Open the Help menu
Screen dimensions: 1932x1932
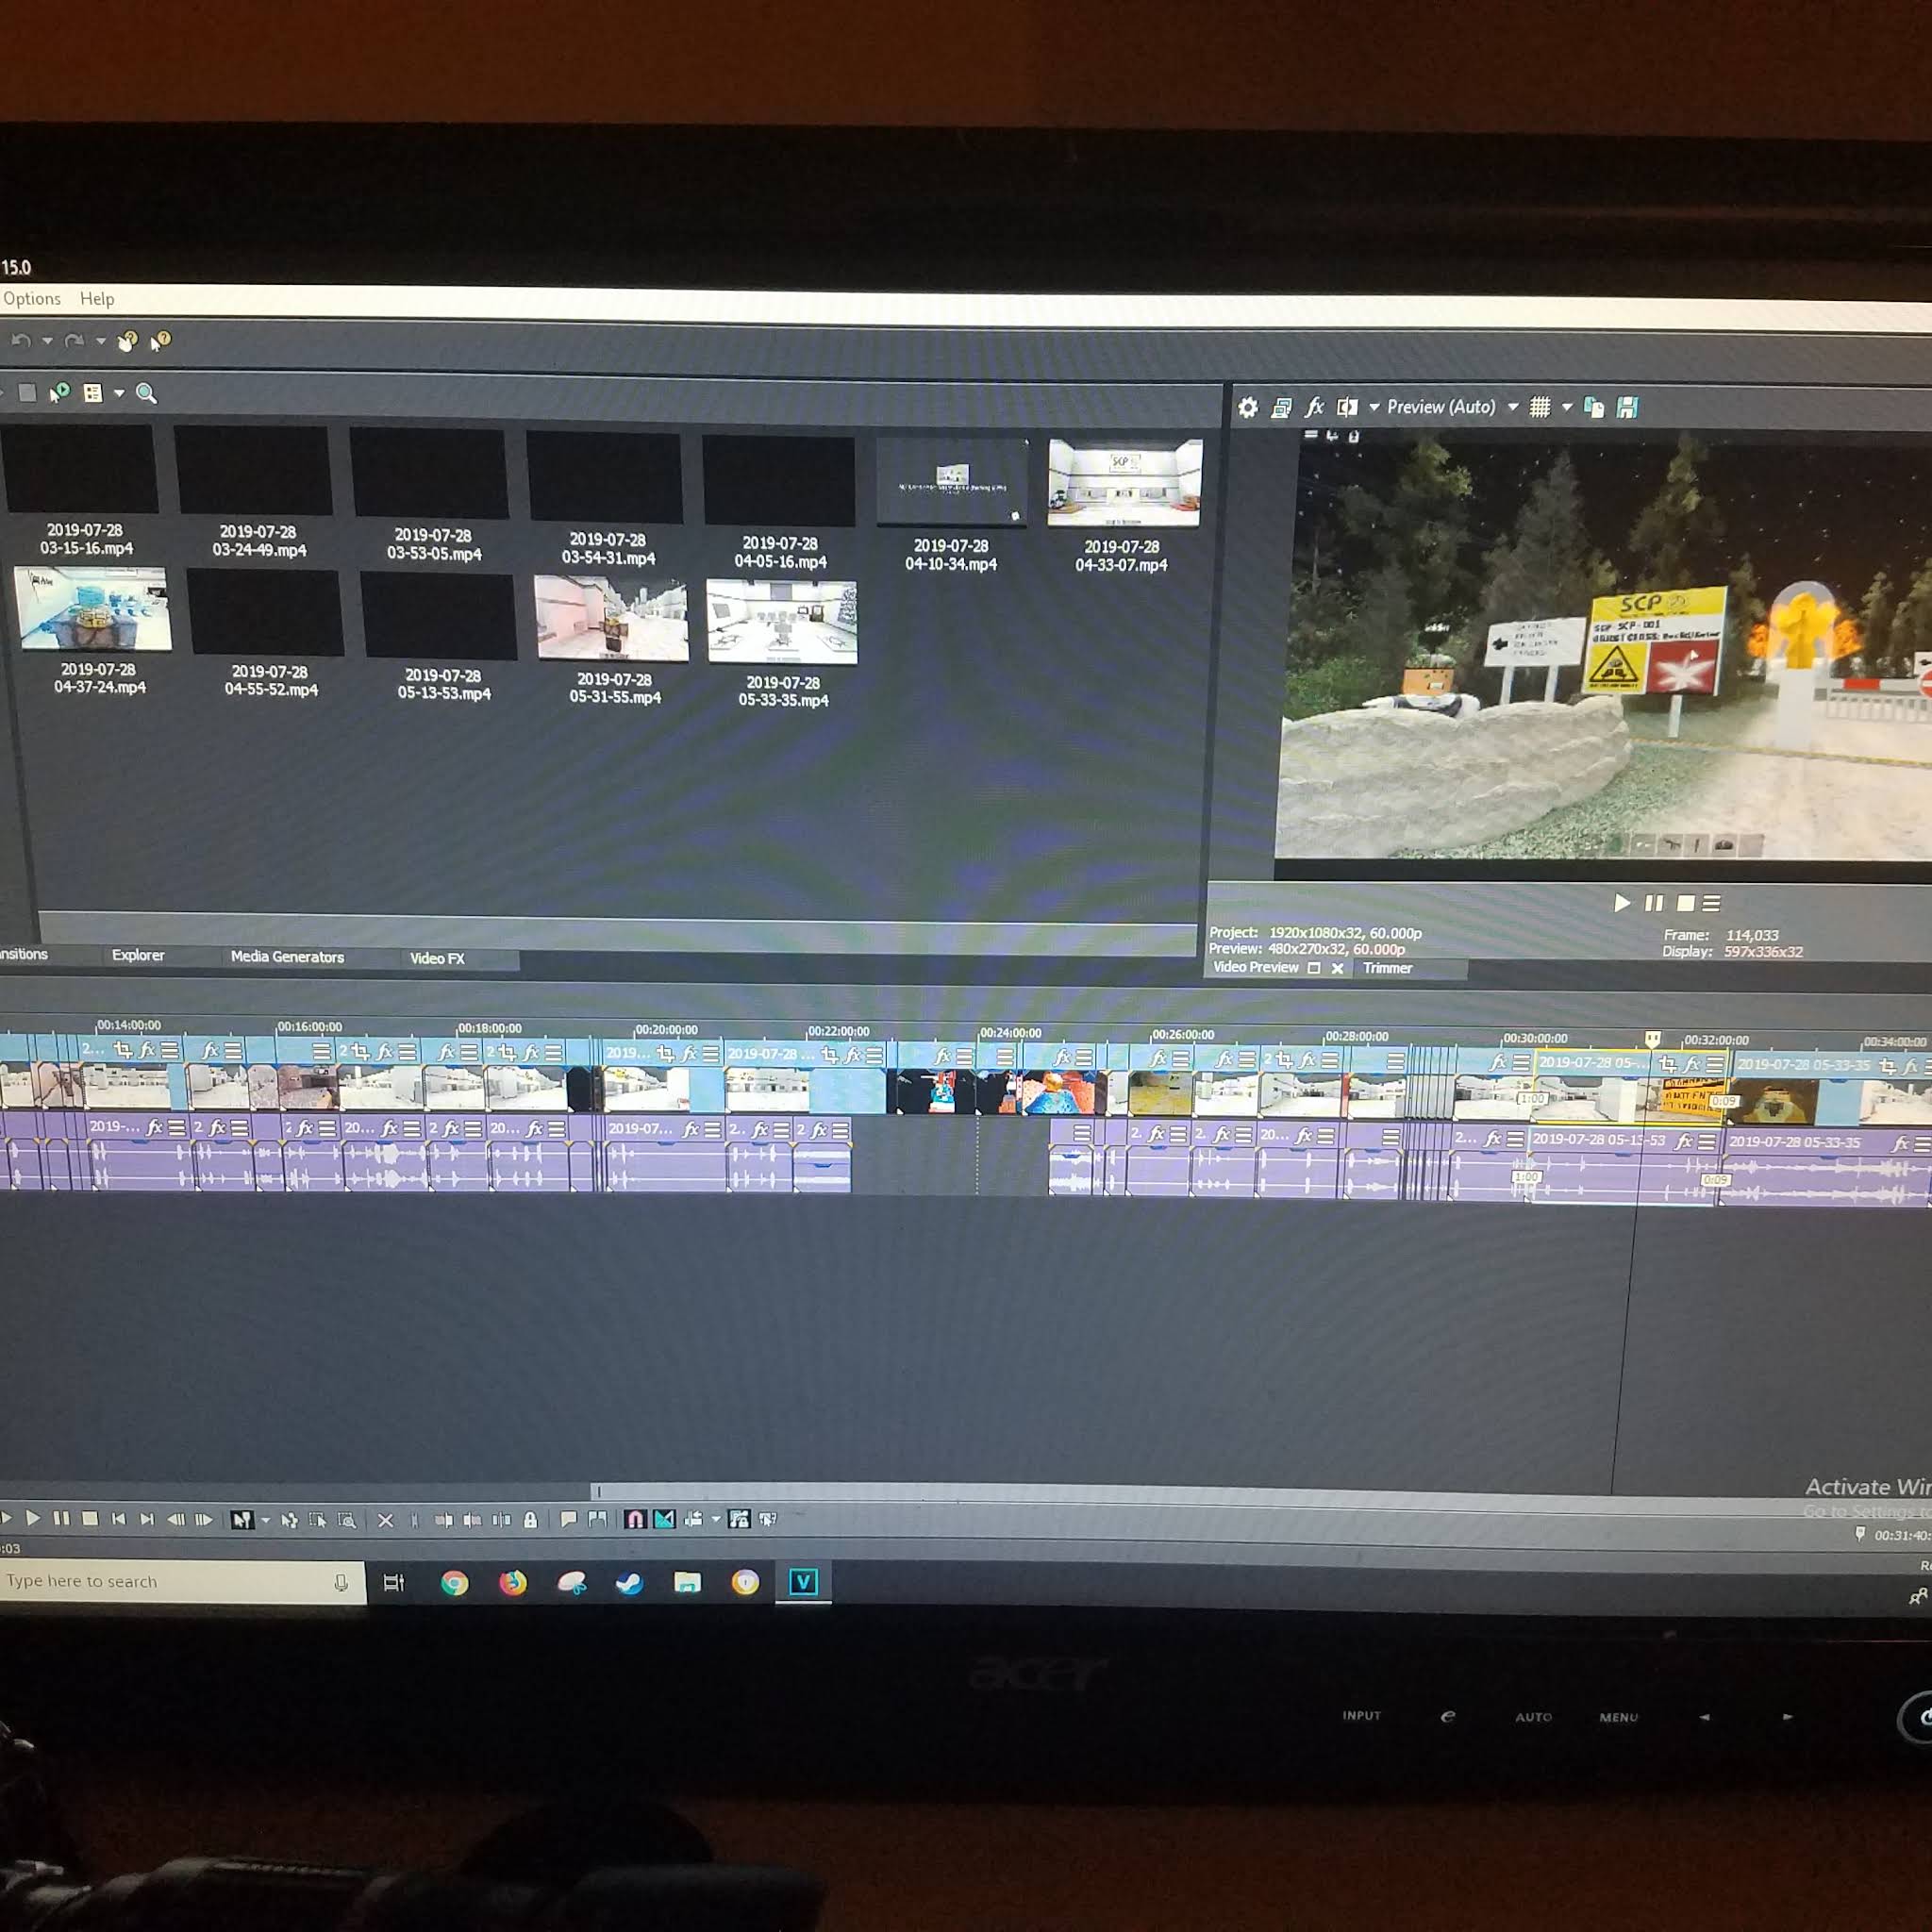click(x=97, y=299)
